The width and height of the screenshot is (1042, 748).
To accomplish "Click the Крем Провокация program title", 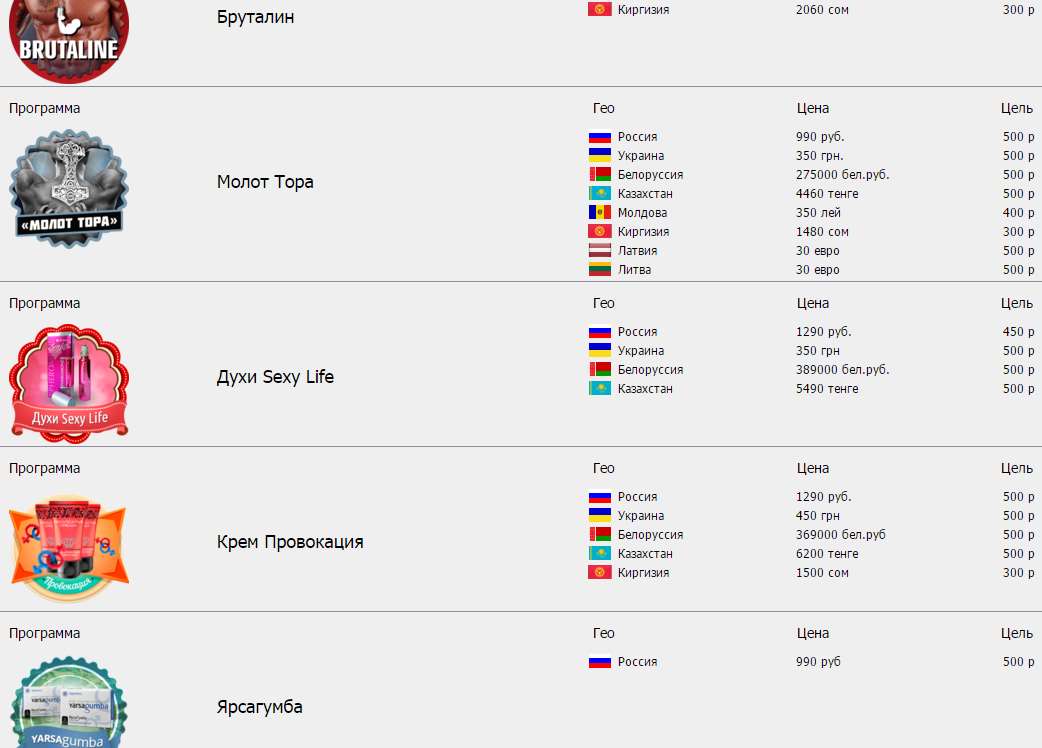I will [x=290, y=542].
